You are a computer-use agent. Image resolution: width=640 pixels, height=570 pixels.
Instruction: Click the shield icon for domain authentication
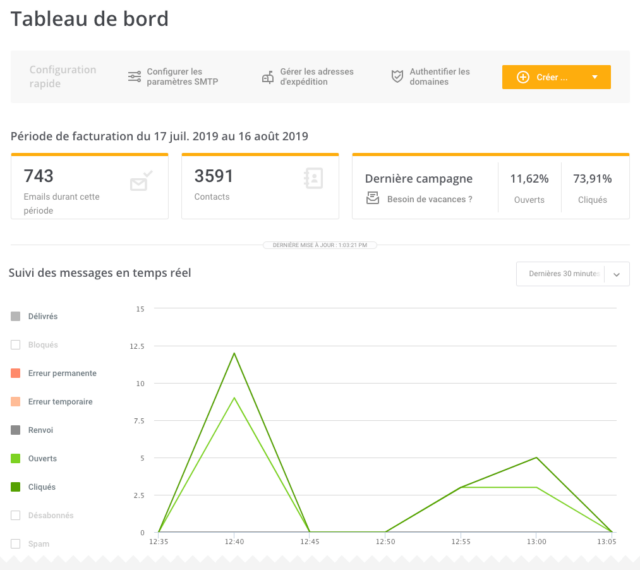pyautogui.click(x=397, y=76)
